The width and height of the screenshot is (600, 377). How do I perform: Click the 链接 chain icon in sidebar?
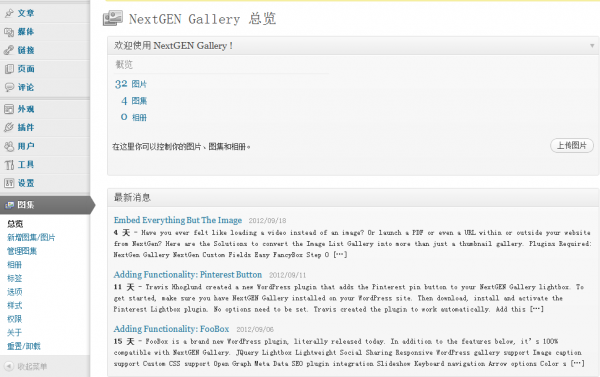(9, 50)
